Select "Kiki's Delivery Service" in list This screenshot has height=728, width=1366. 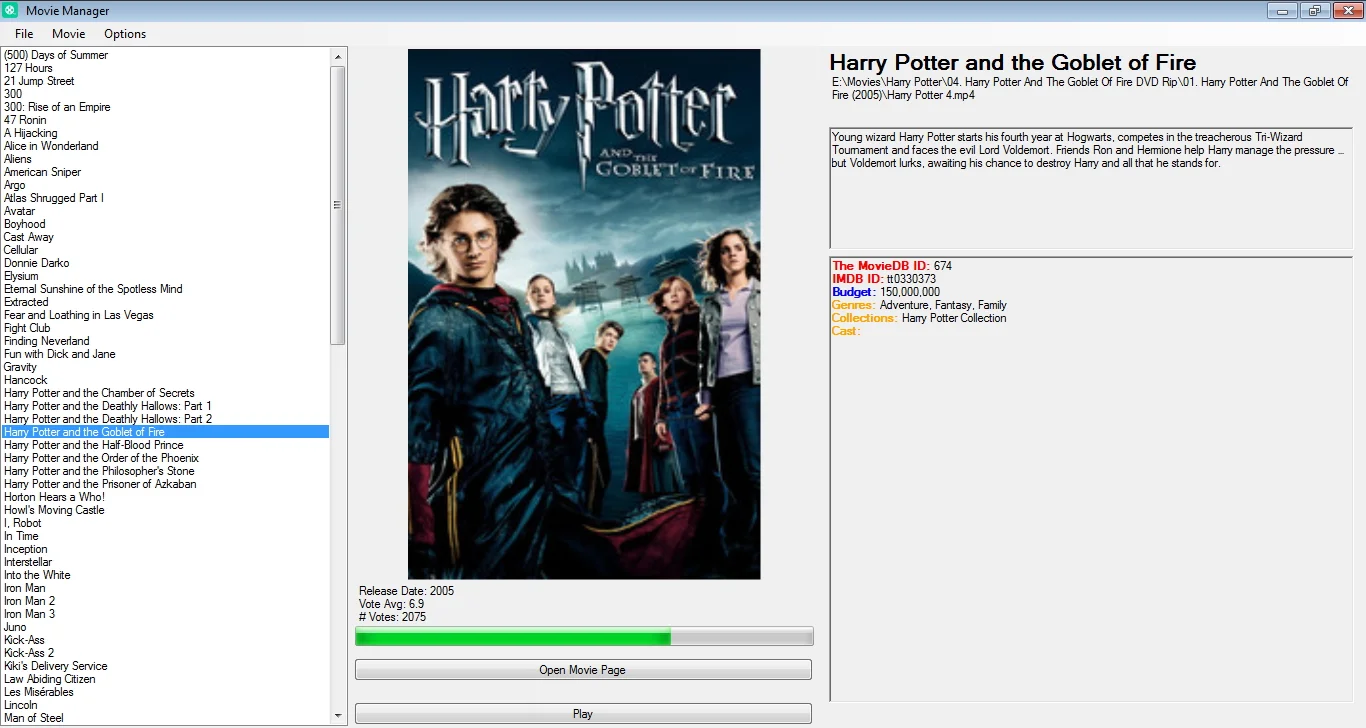pos(165,666)
